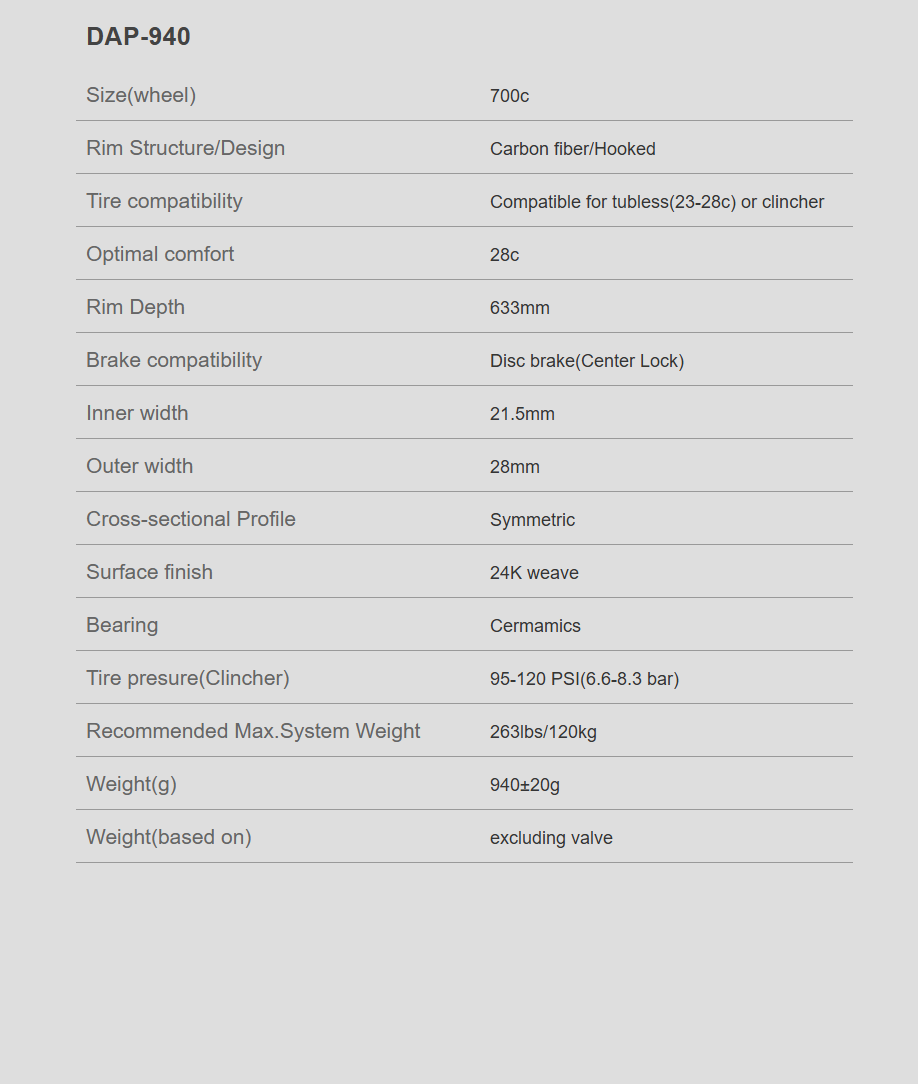Viewport: 918px width, 1084px height.
Task: Click the Carbon fiber/Hooked value
Action: (572, 149)
